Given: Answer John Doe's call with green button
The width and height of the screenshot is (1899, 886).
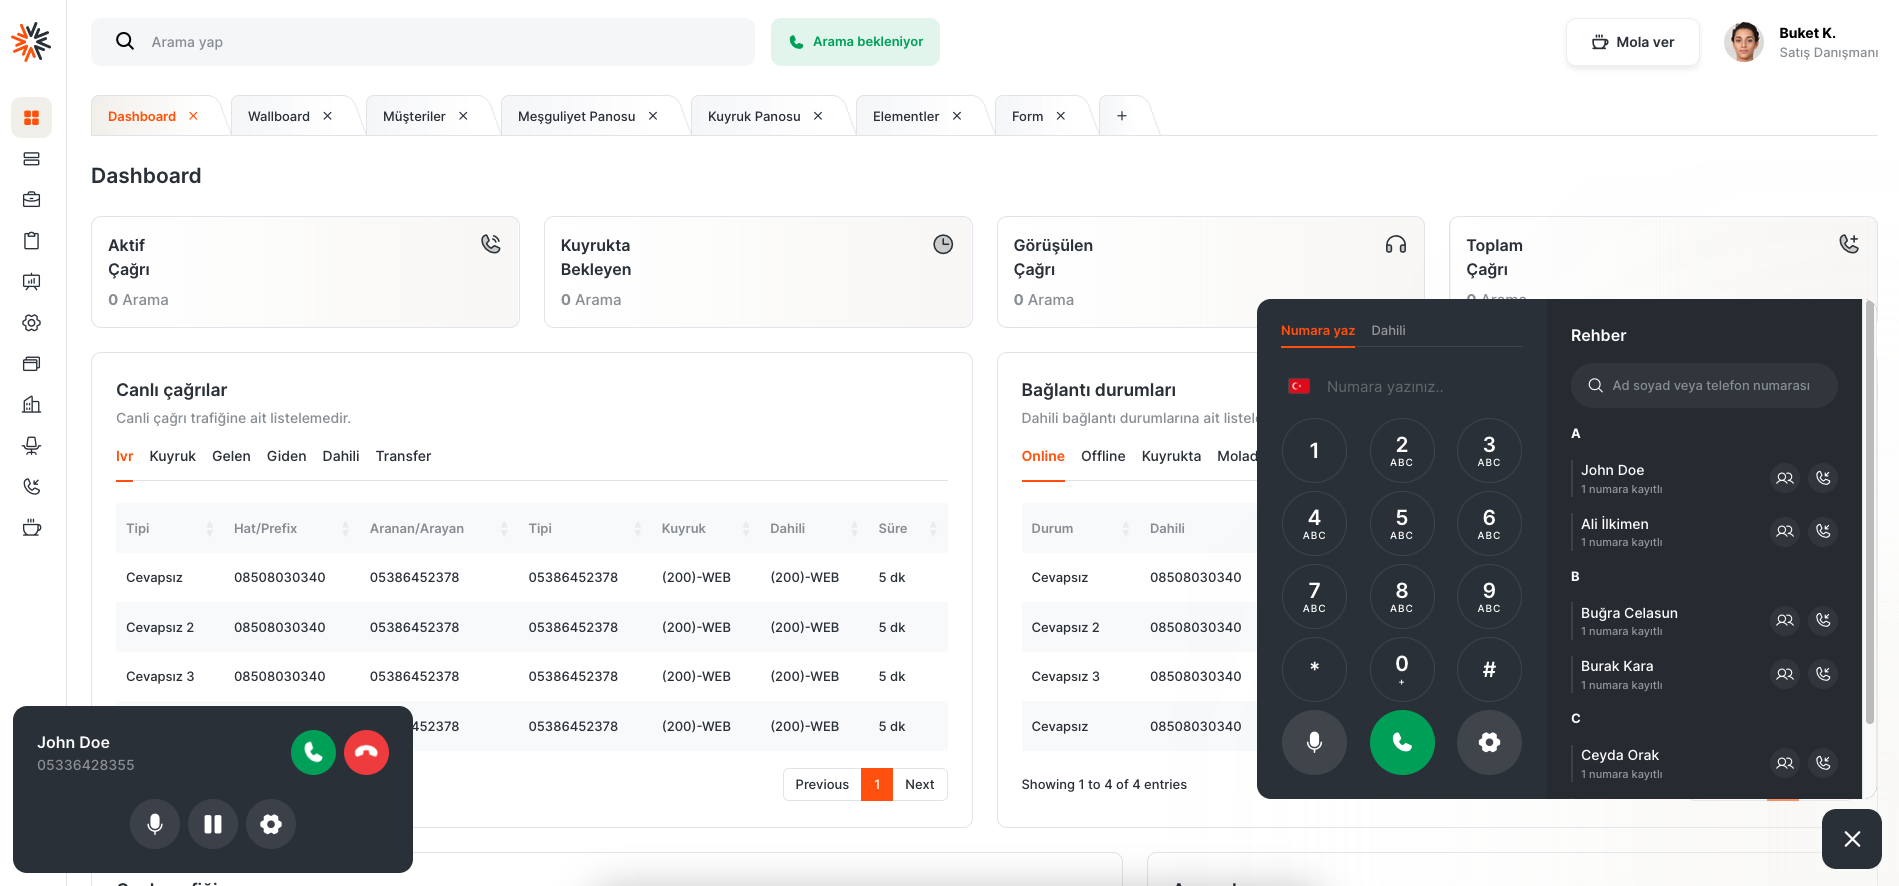Looking at the screenshot, I should click(313, 753).
